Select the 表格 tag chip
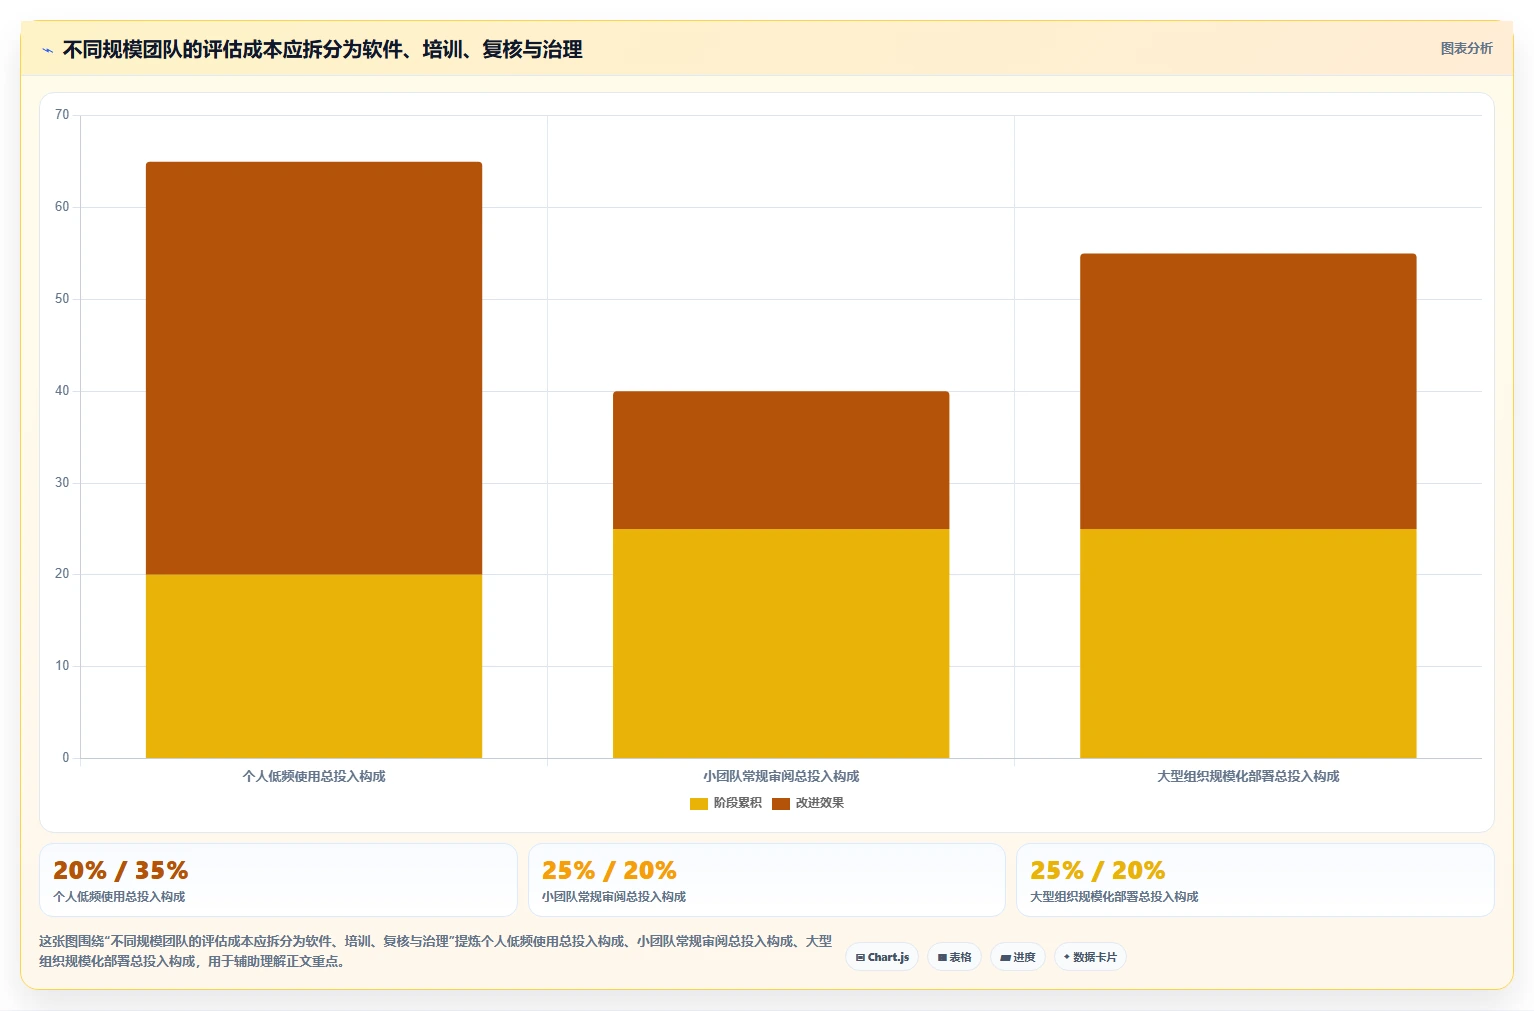 (x=954, y=957)
